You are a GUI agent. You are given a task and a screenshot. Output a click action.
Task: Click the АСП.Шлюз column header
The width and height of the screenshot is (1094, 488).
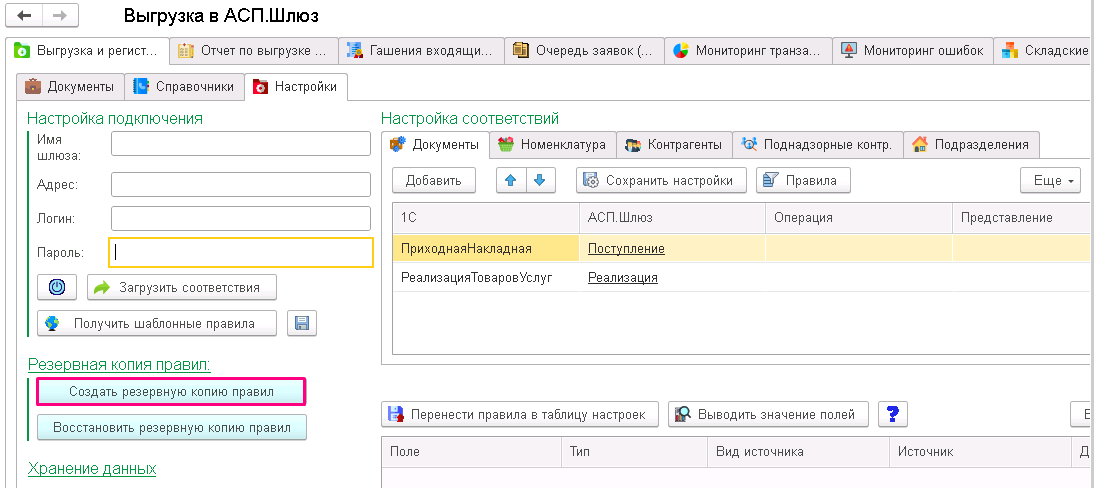pyautogui.click(x=673, y=218)
